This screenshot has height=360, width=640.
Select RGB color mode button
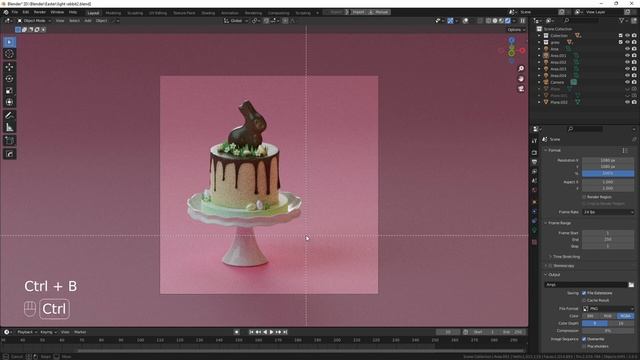tap(608, 316)
